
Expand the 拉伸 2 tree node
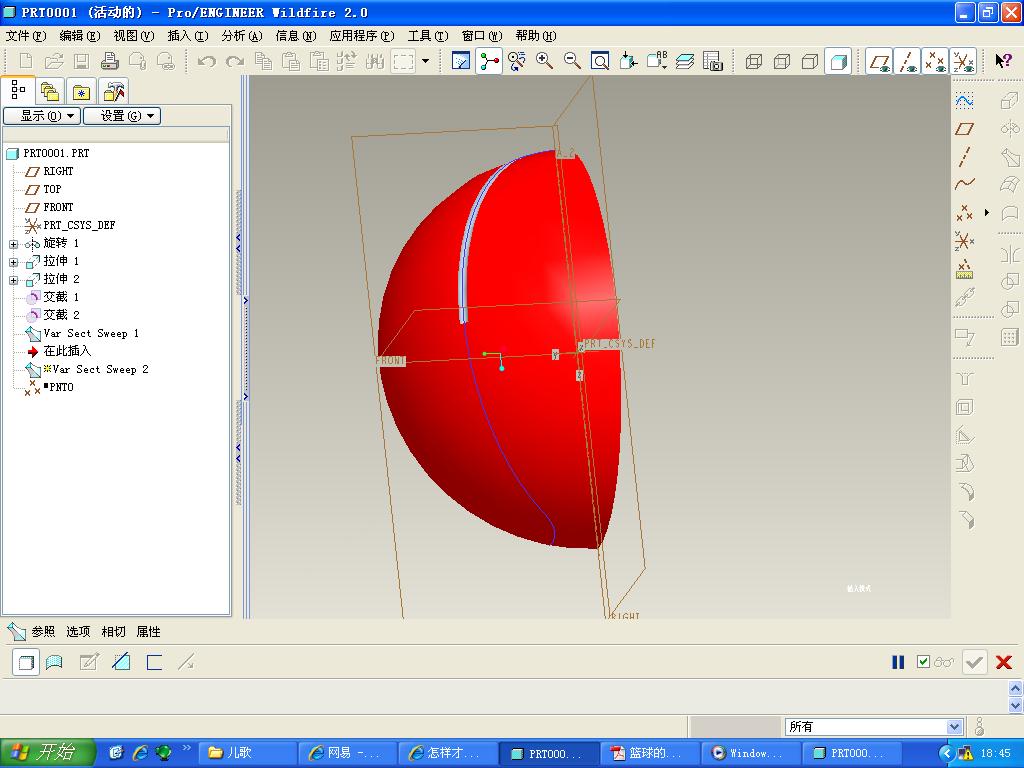click(13, 280)
